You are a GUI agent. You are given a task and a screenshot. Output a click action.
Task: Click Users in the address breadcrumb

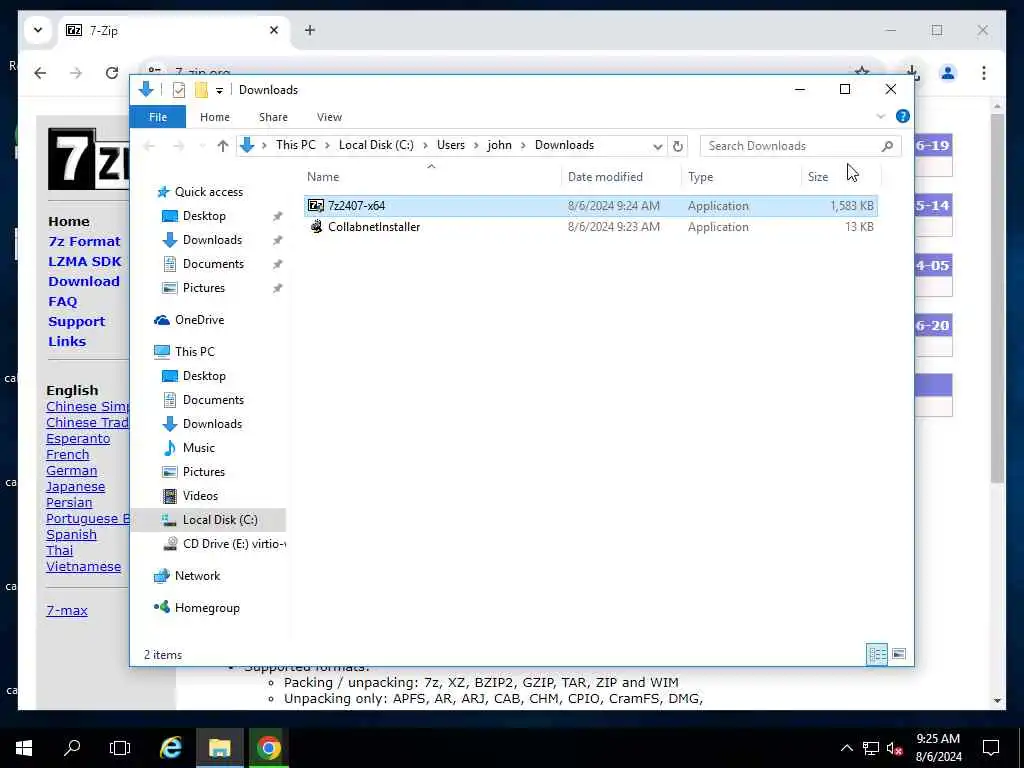pos(451,145)
